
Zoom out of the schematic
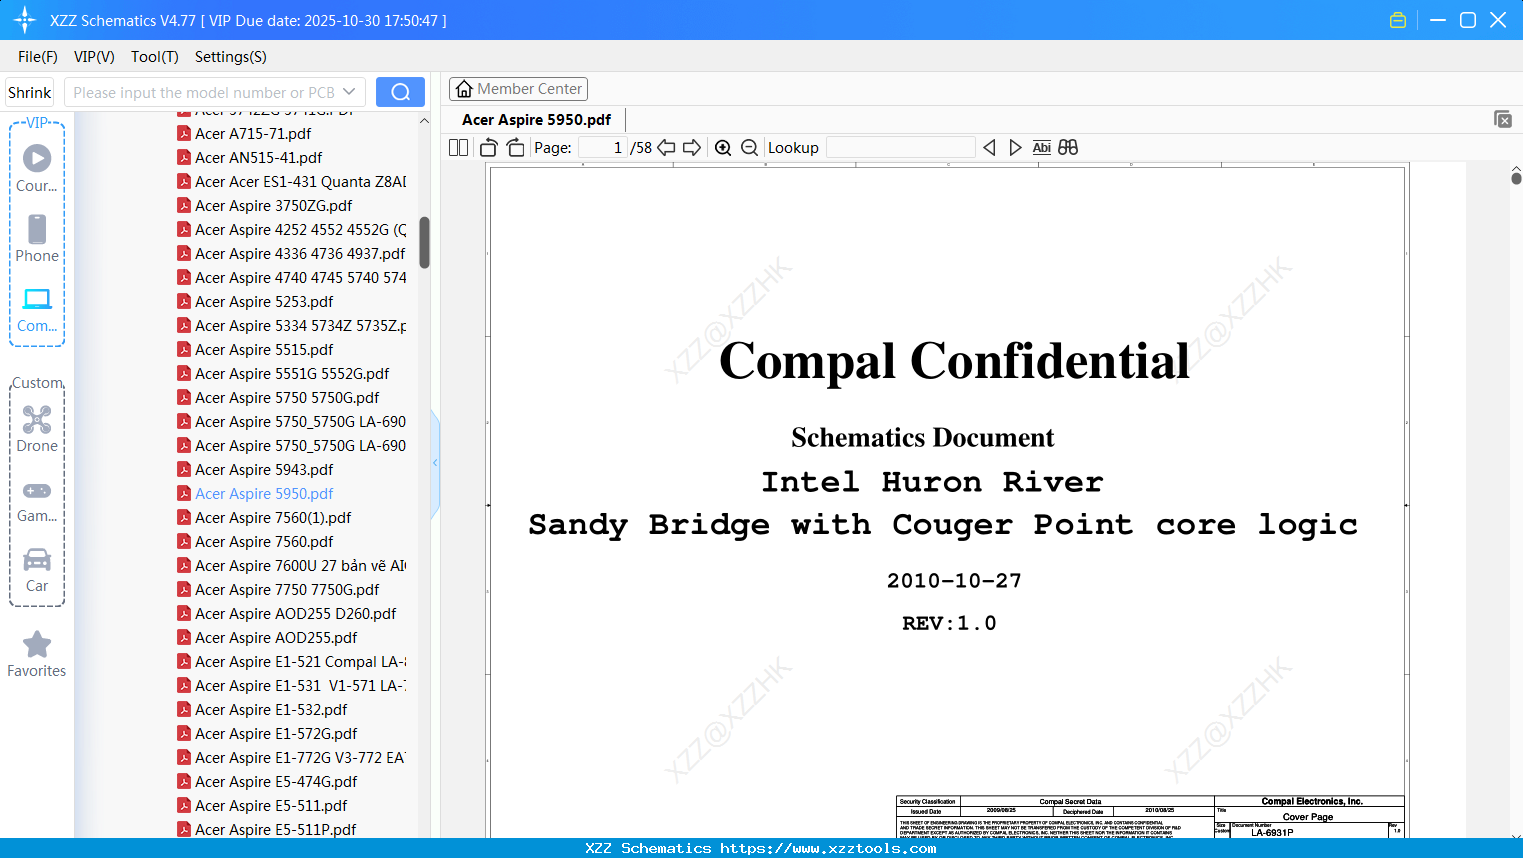pyautogui.click(x=750, y=148)
